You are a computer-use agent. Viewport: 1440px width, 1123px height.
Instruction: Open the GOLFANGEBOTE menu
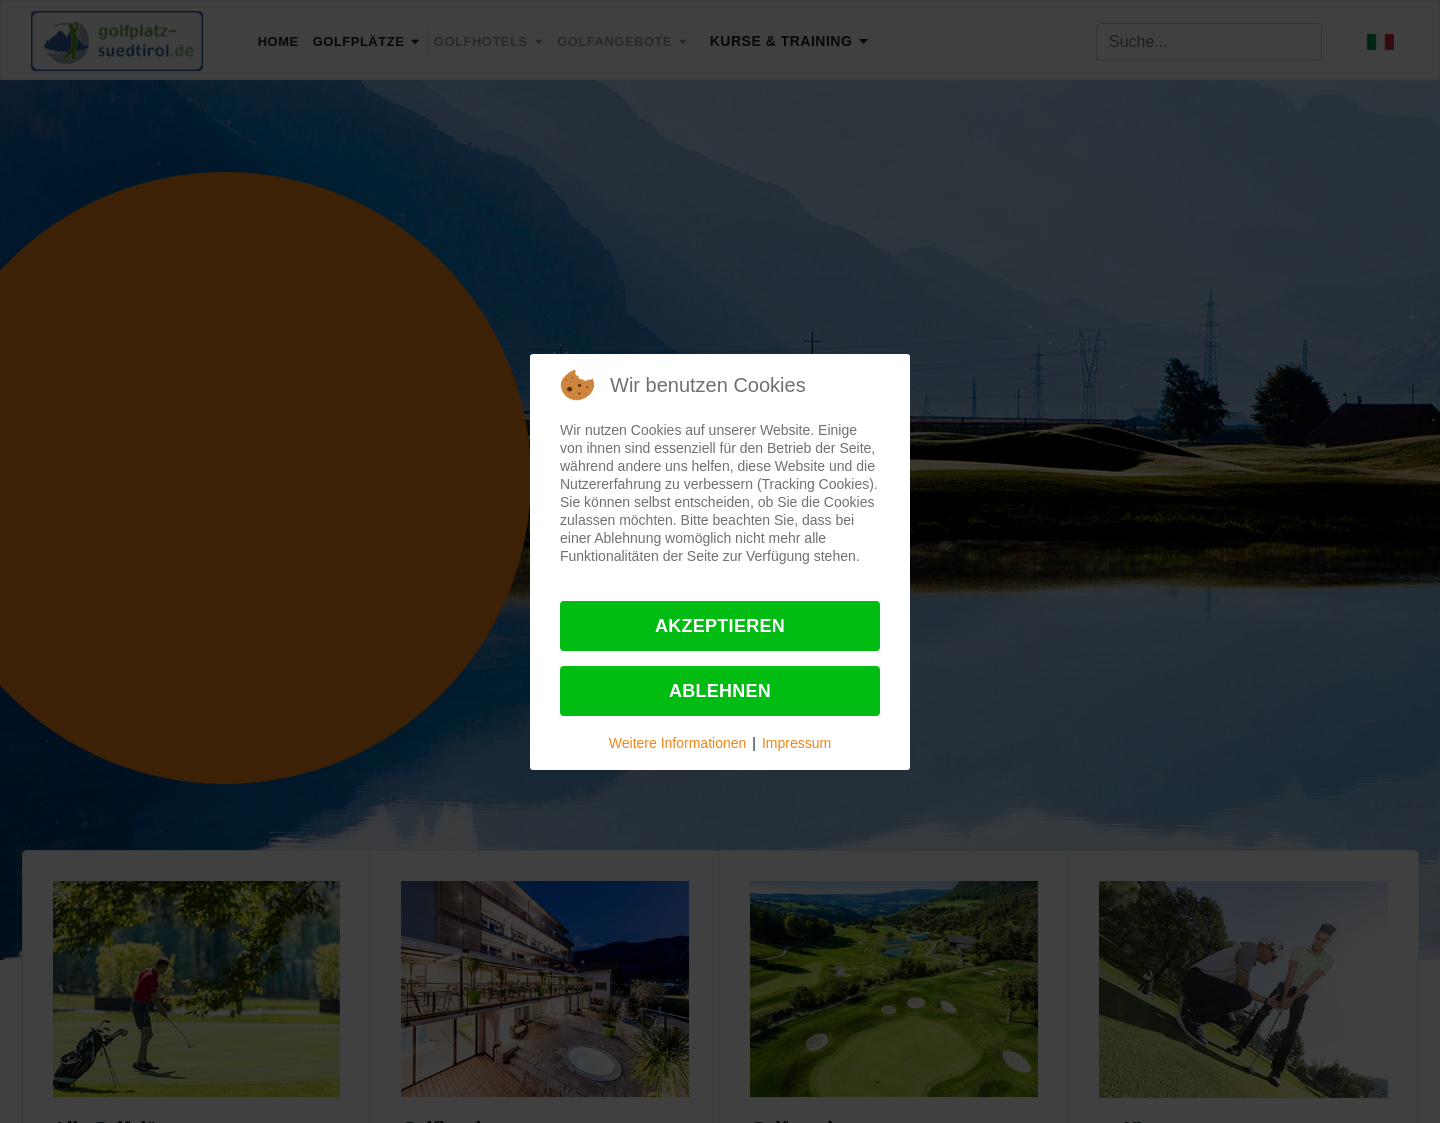pyautogui.click(x=614, y=42)
